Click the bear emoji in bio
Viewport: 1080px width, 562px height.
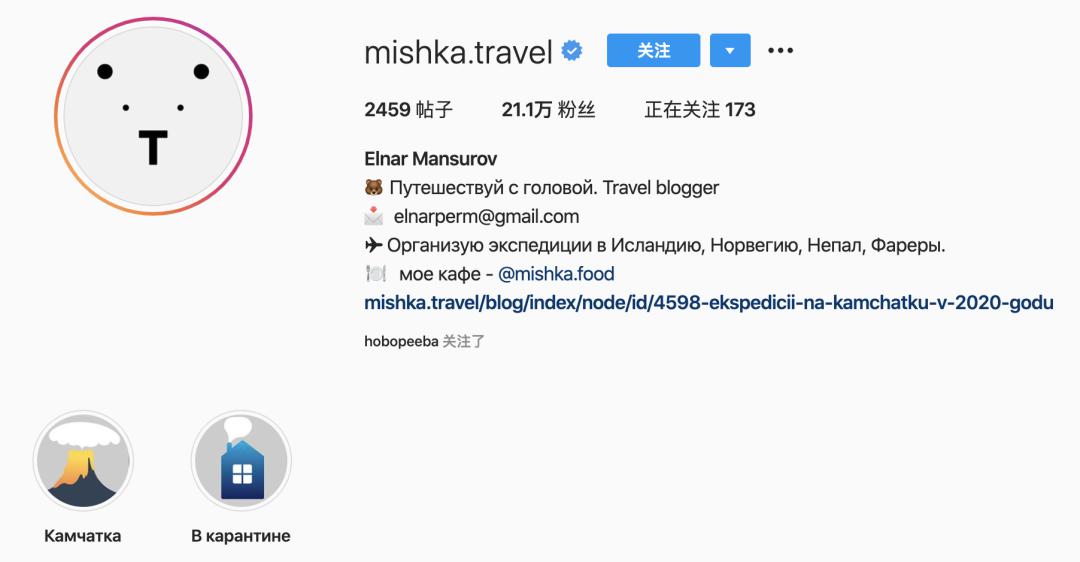[373, 187]
